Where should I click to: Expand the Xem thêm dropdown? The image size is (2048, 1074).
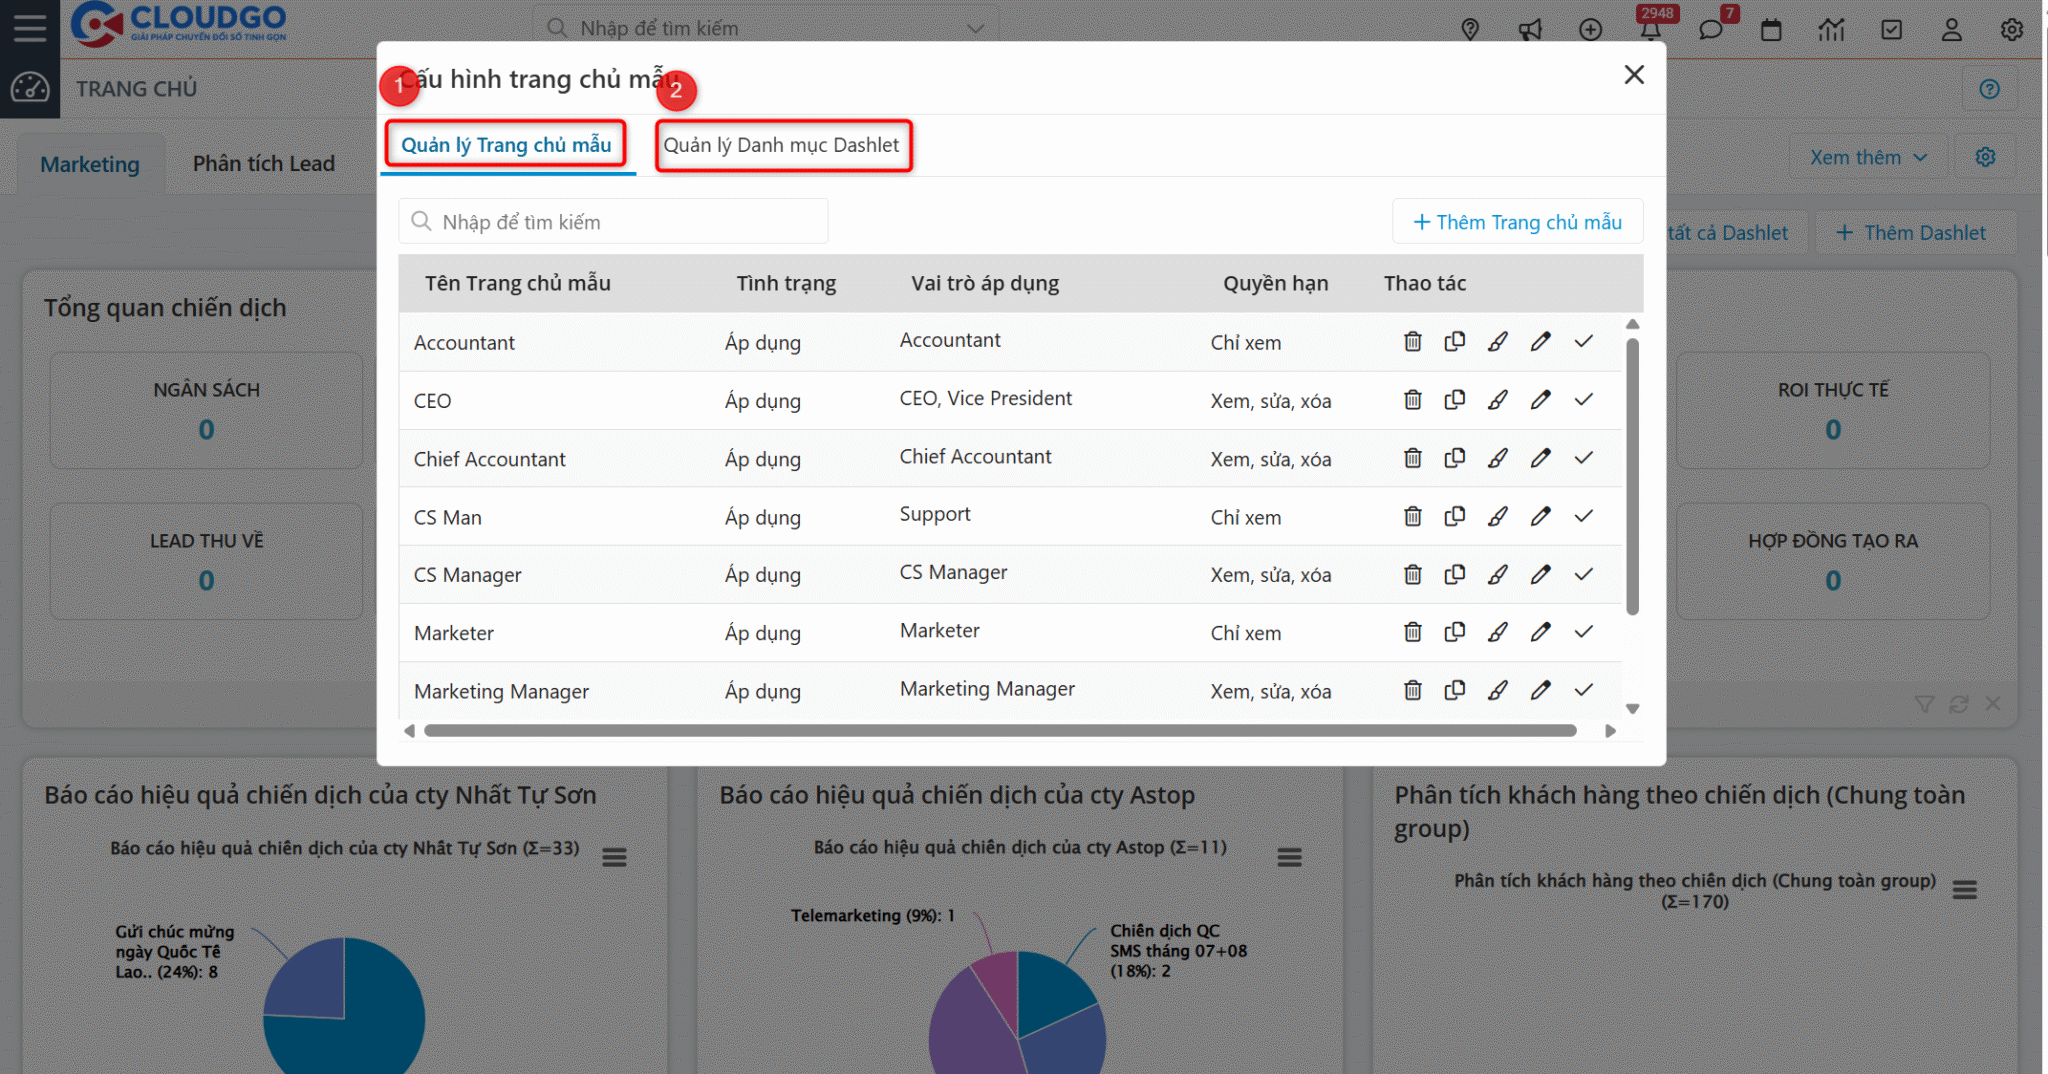1868,157
